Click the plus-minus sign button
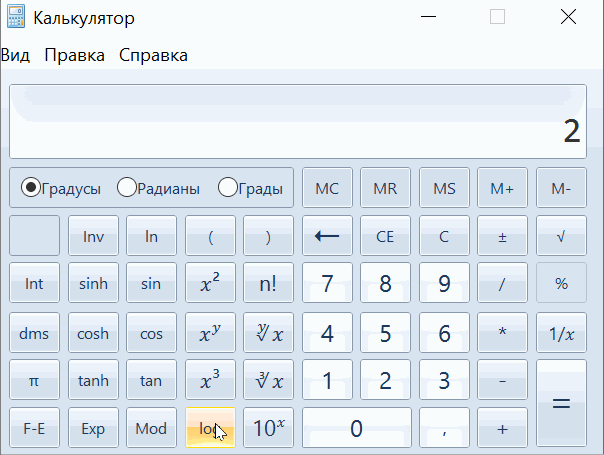 [x=502, y=236]
